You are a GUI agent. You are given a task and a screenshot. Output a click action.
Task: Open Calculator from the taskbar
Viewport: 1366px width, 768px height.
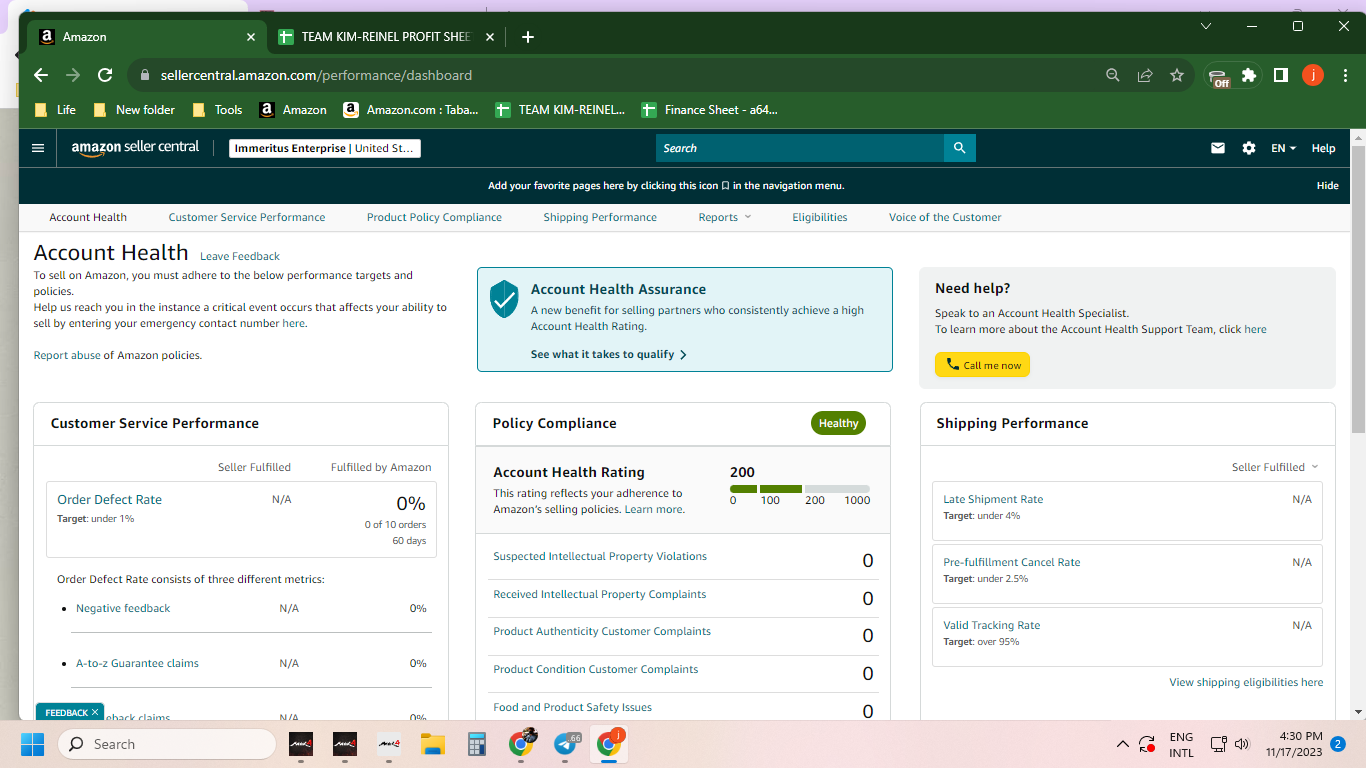coord(476,744)
